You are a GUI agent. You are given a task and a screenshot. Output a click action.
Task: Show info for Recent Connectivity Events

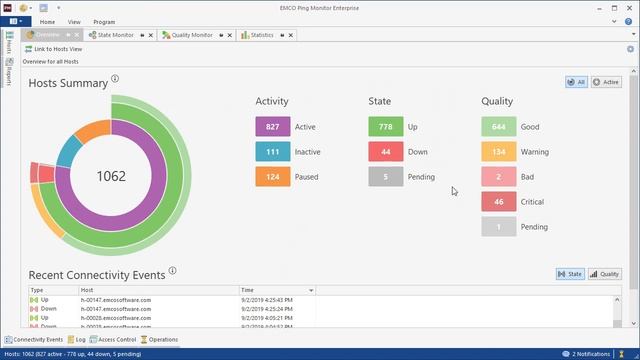coord(173,270)
